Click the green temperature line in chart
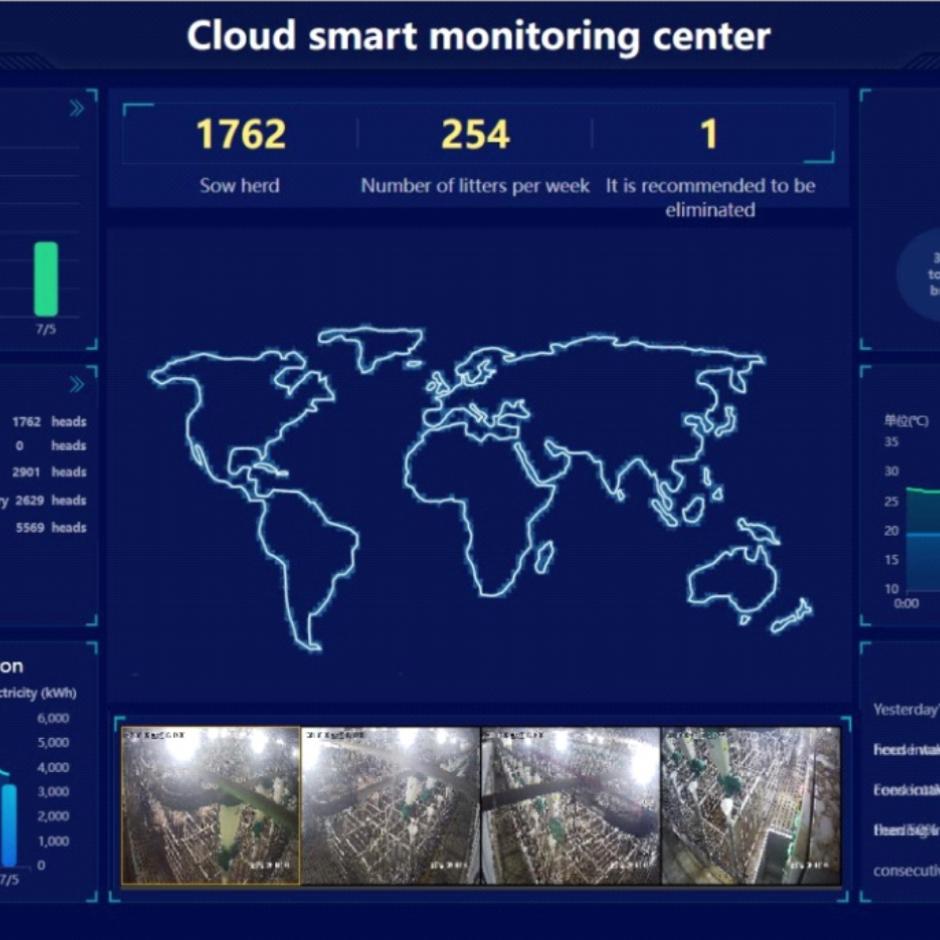Screen dimensions: 940x940 click(x=923, y=490)
